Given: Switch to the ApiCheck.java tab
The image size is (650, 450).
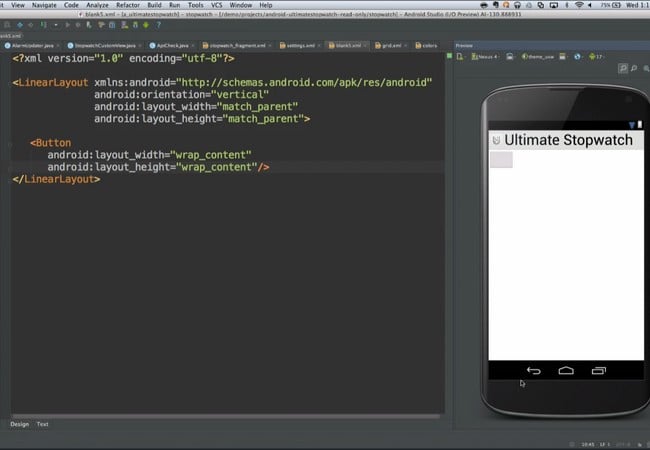Looking at the screenshot, I should click(x=170, y=46).
